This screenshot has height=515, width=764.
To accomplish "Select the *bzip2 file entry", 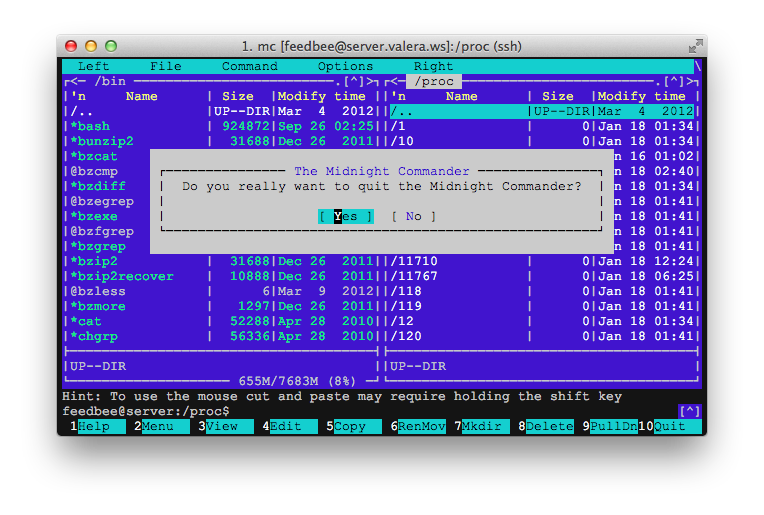I will click(x=221, y=261).
